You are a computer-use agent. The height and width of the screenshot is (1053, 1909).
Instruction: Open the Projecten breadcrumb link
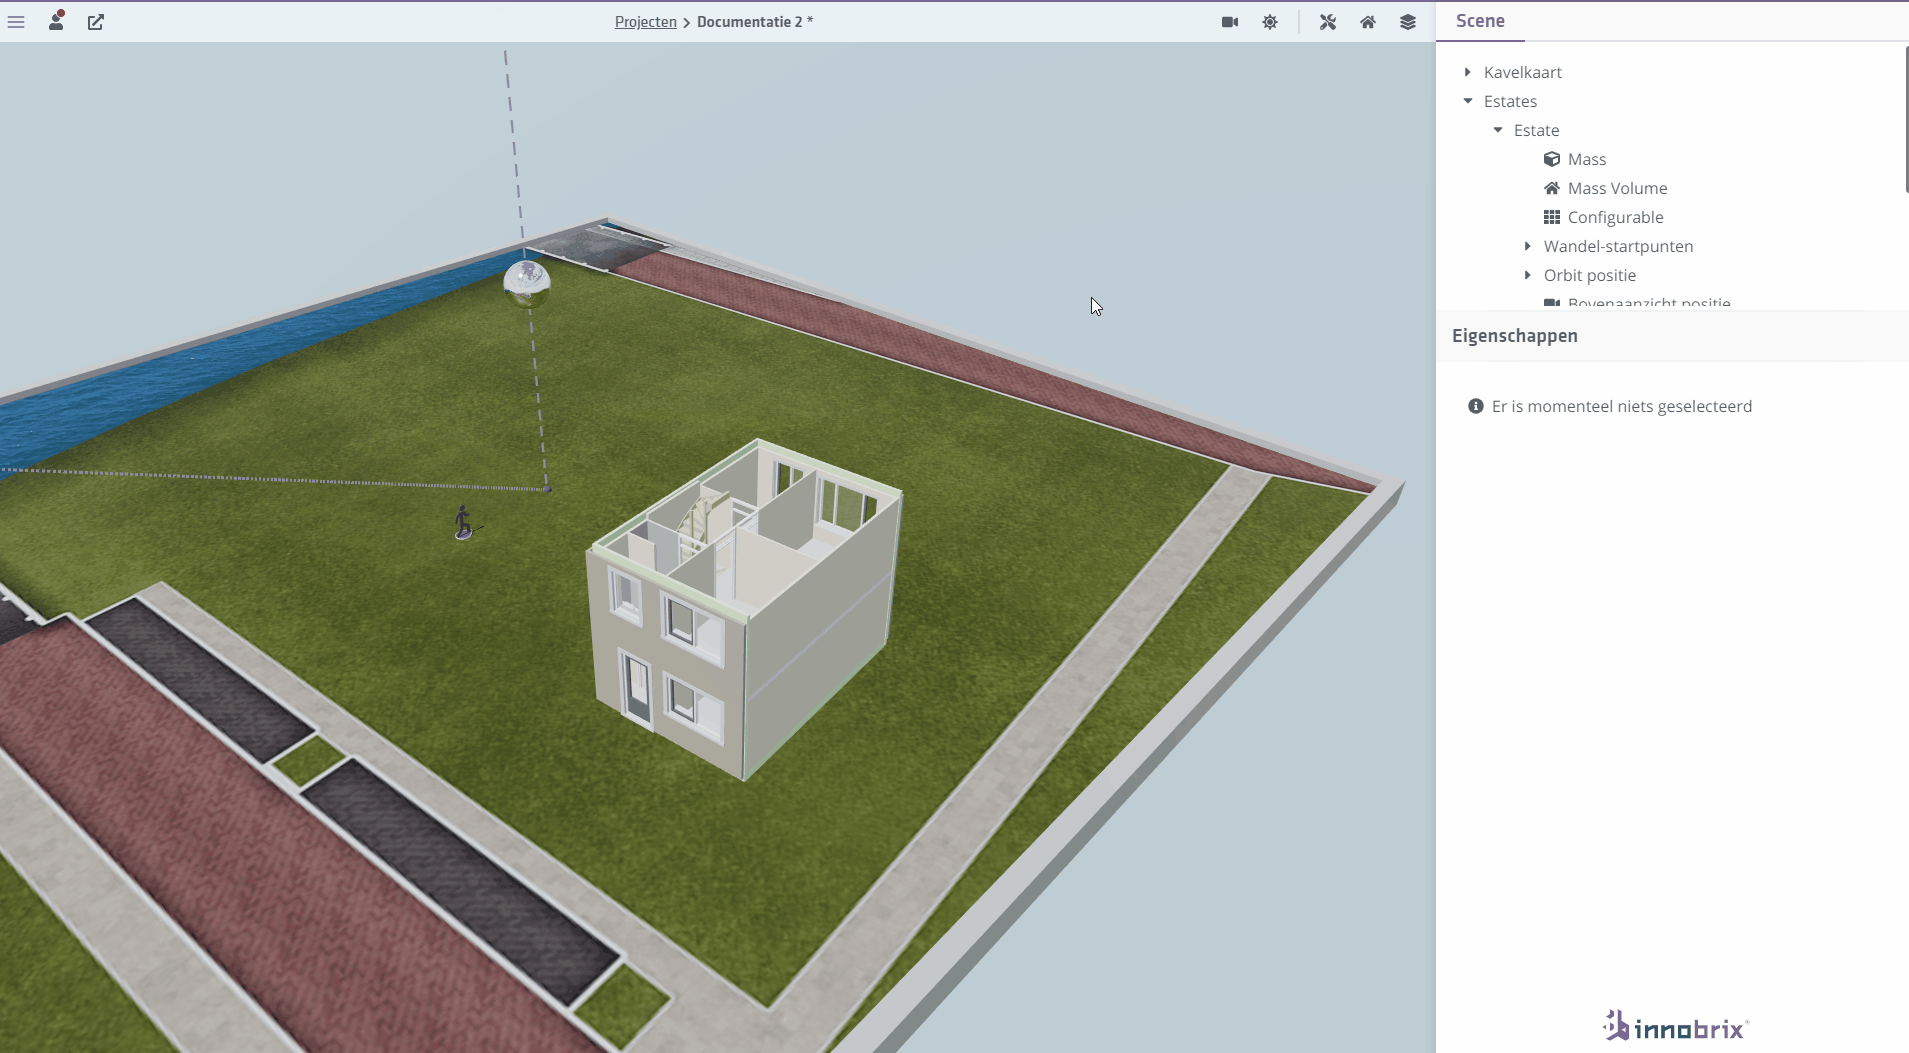click(x=646, y=21)
